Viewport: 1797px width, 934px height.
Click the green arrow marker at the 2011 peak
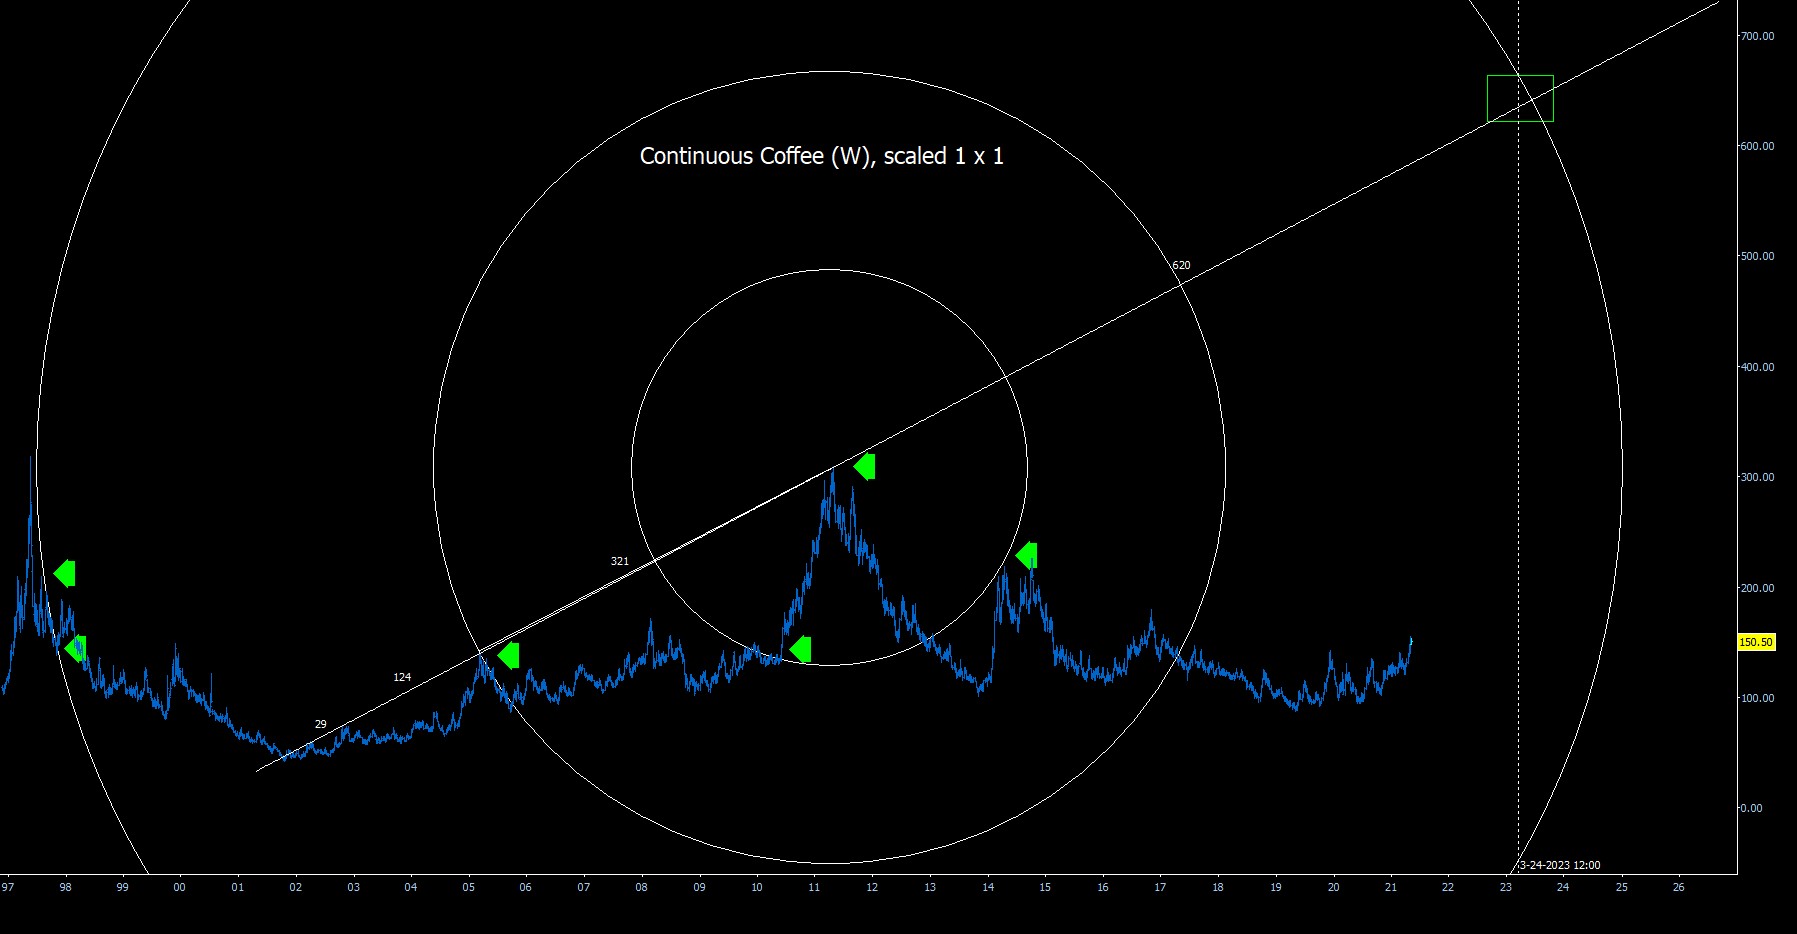(x=864, y=466)
